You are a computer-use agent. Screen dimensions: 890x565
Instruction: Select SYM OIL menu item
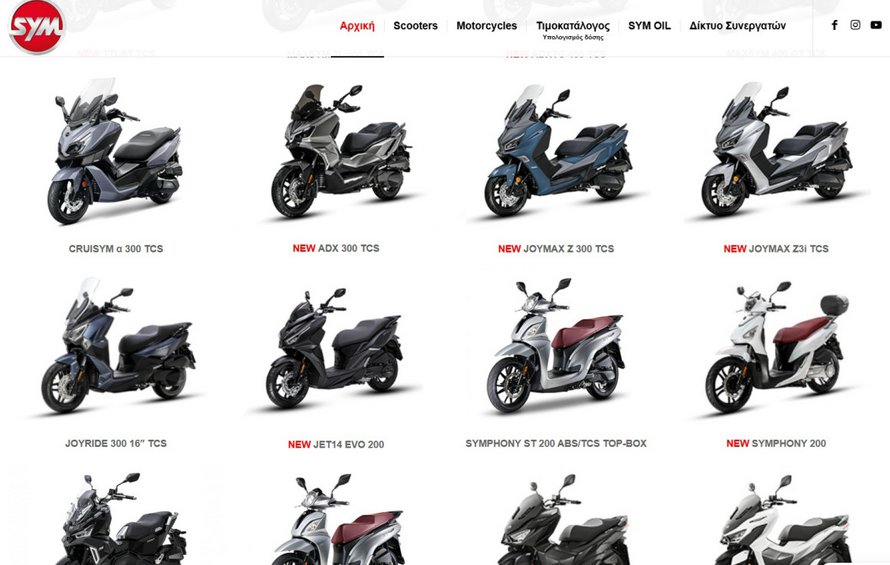[x=649, y=26]
